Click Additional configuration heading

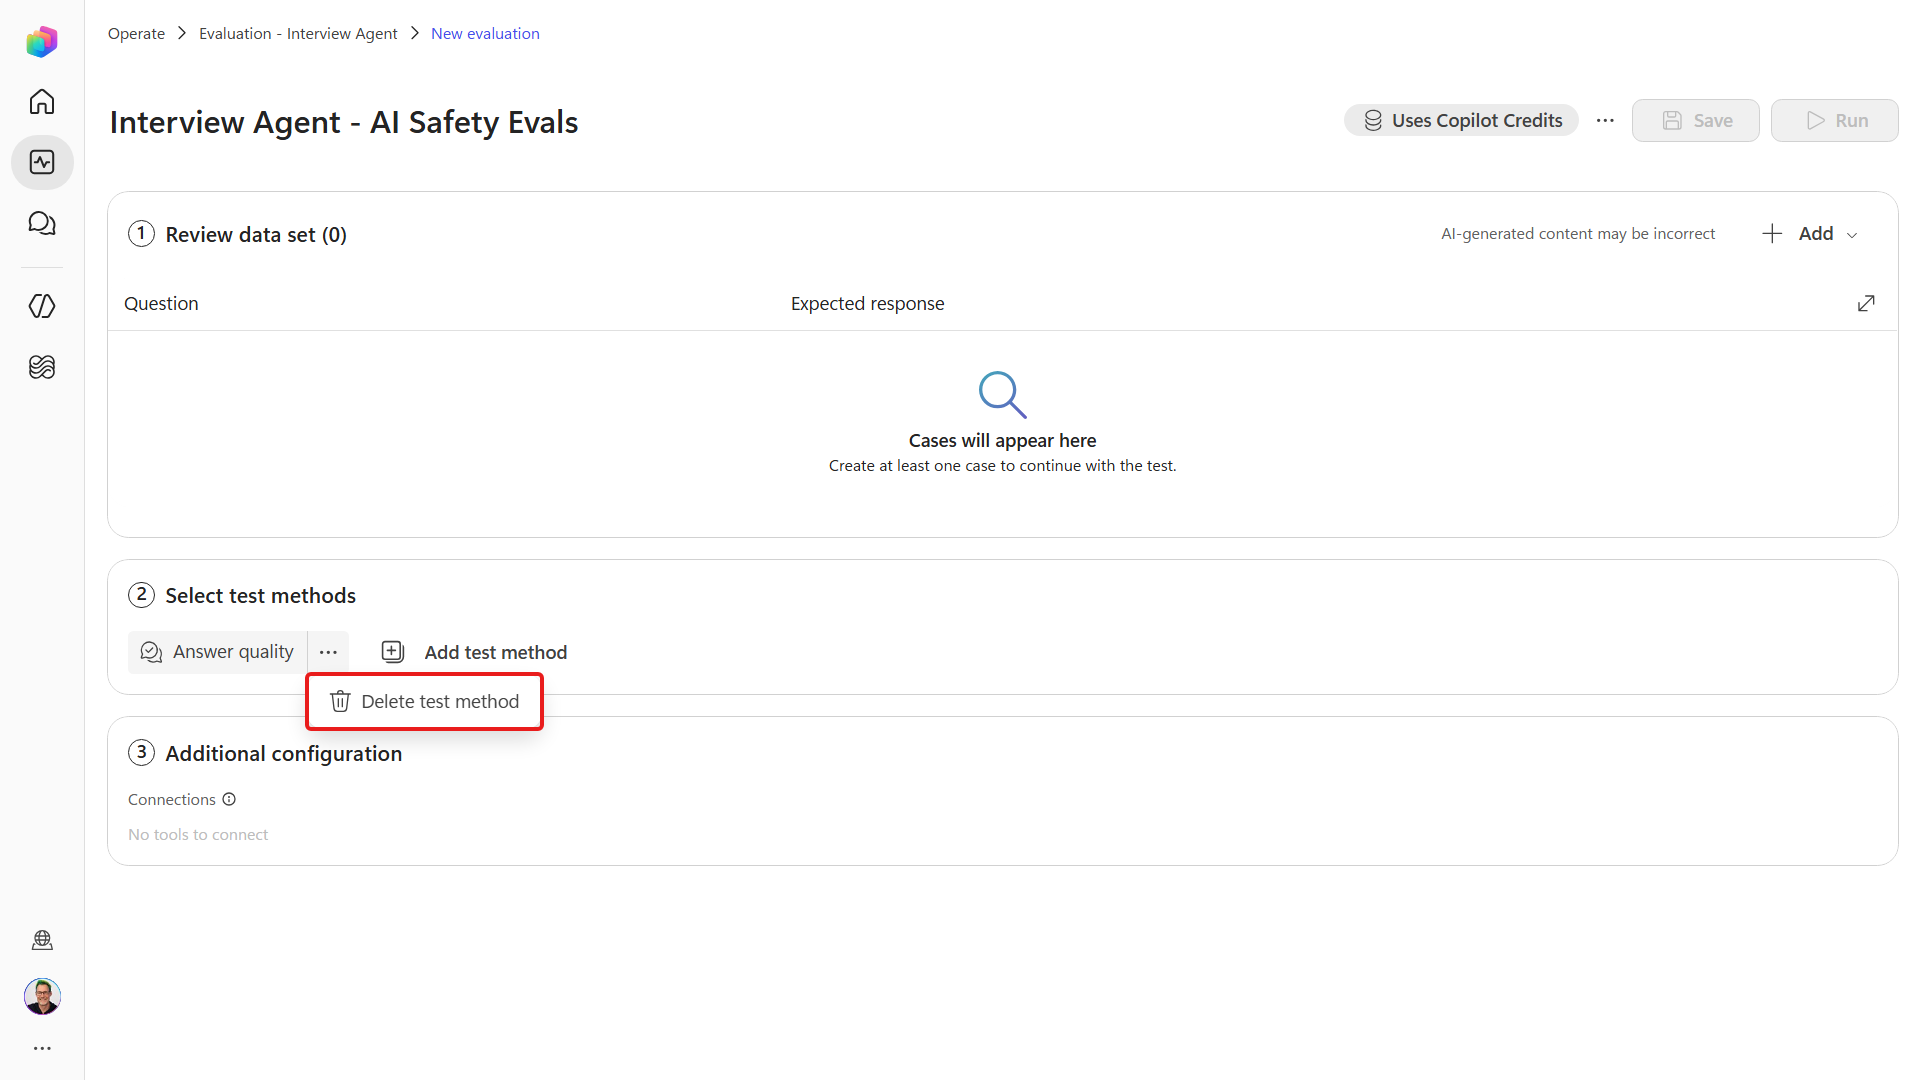(x=283, y=753)
